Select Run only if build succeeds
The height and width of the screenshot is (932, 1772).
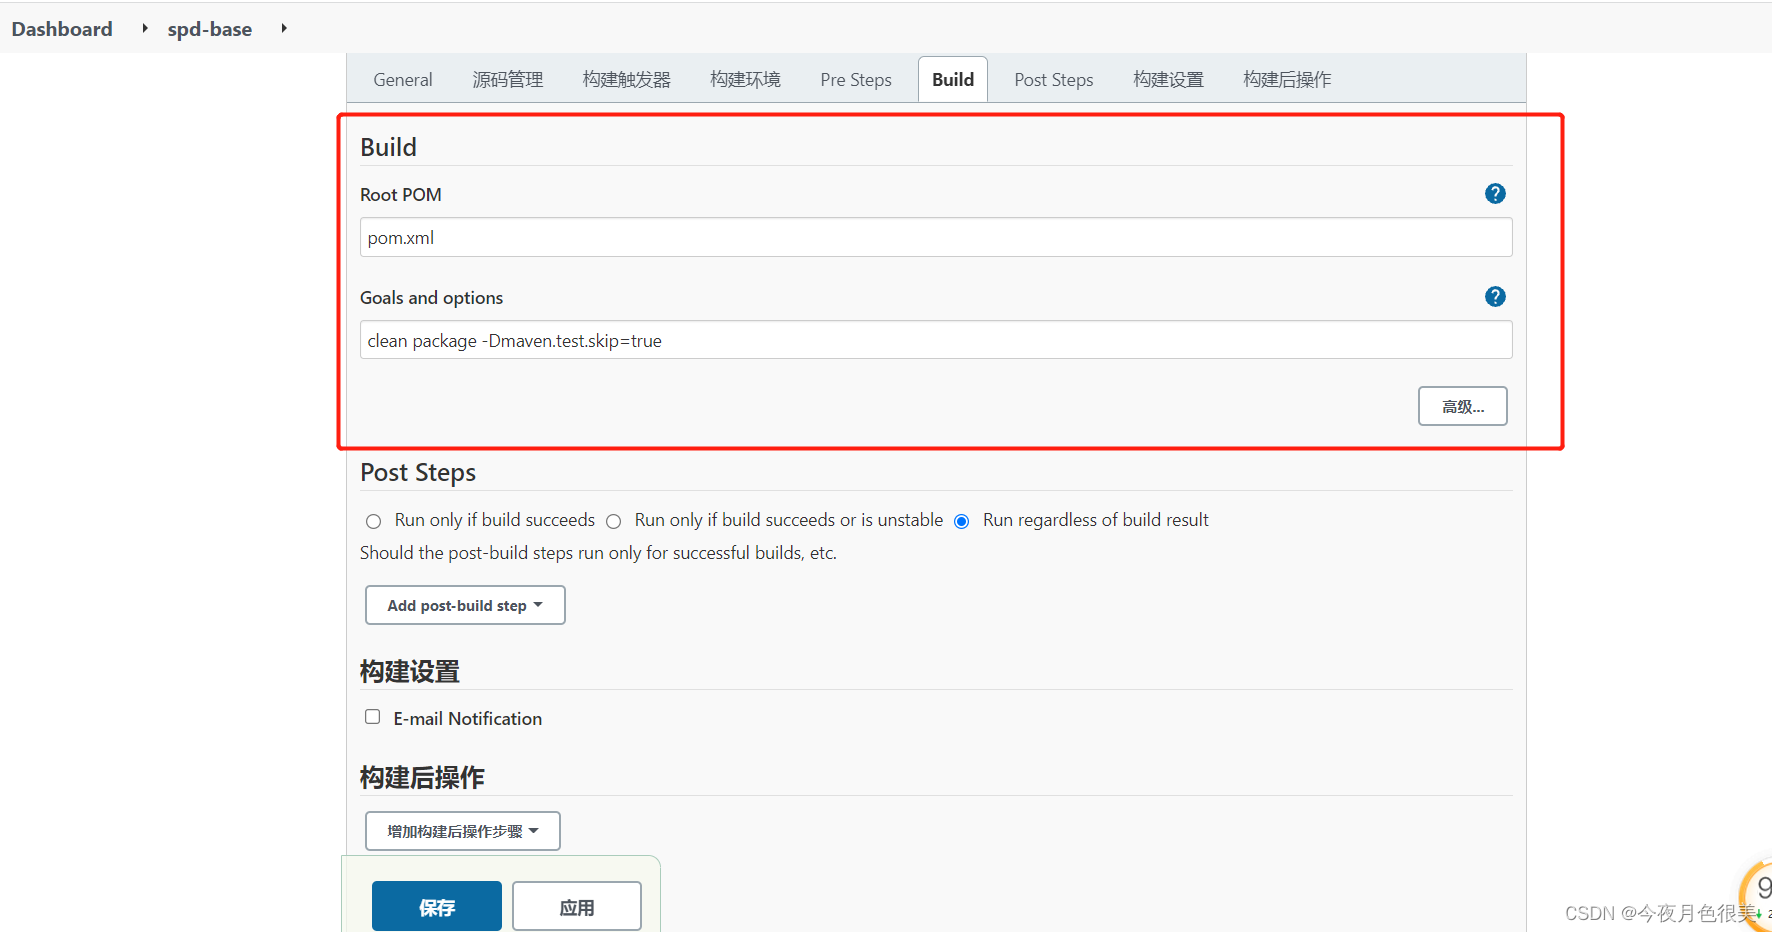(x=373, y=521)
